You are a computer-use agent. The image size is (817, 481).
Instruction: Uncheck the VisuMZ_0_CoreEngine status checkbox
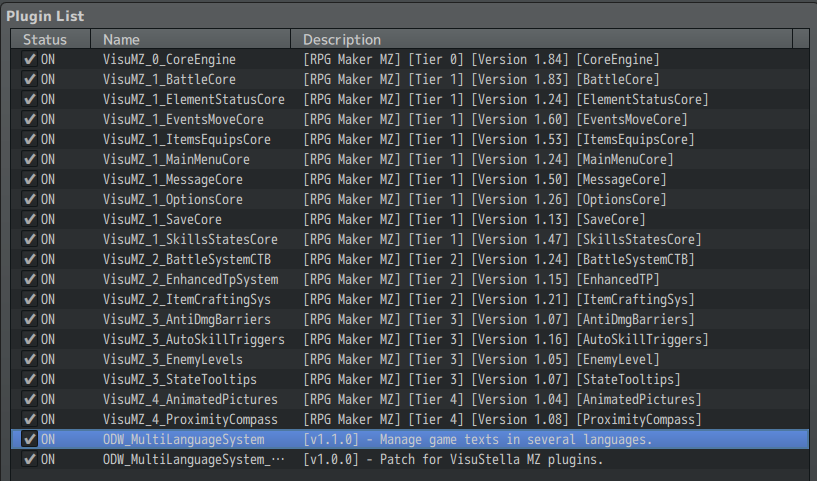[x=30, y=59]
